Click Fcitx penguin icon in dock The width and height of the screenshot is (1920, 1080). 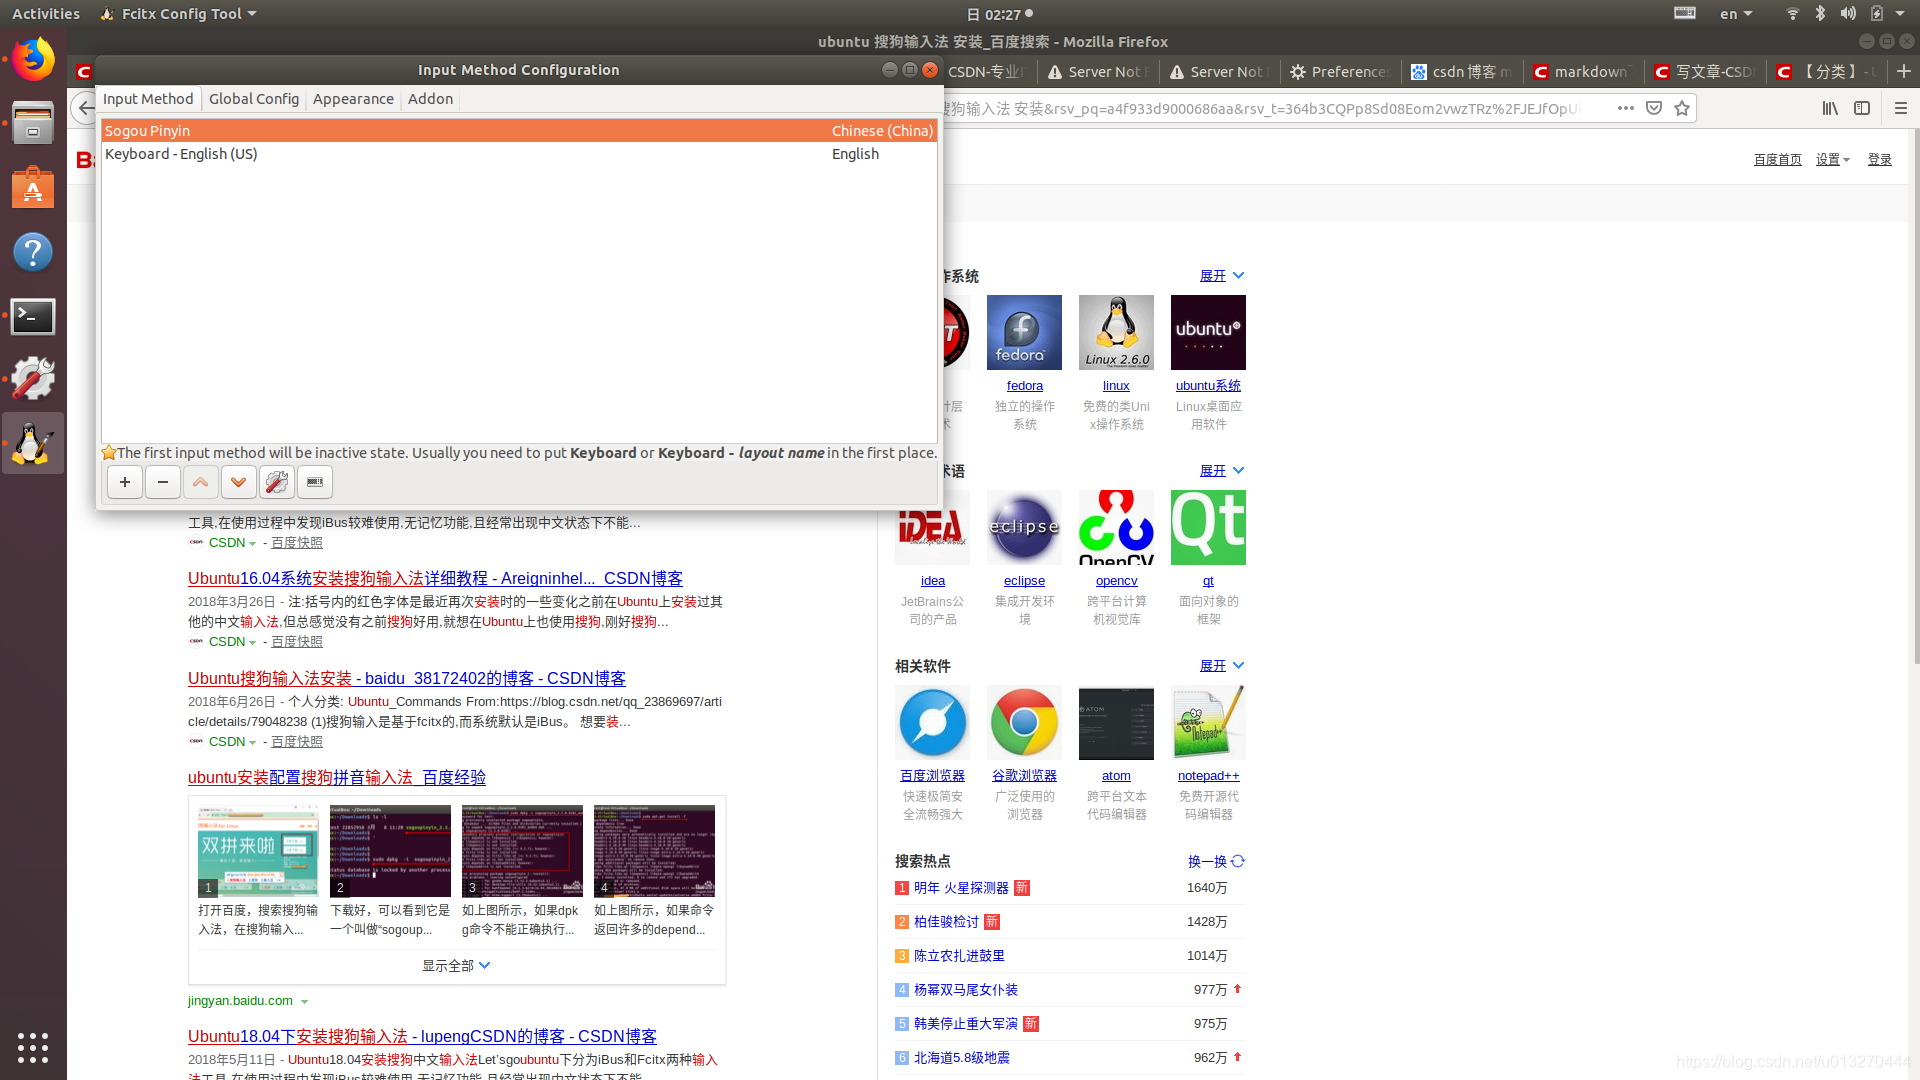coord(33,443)
